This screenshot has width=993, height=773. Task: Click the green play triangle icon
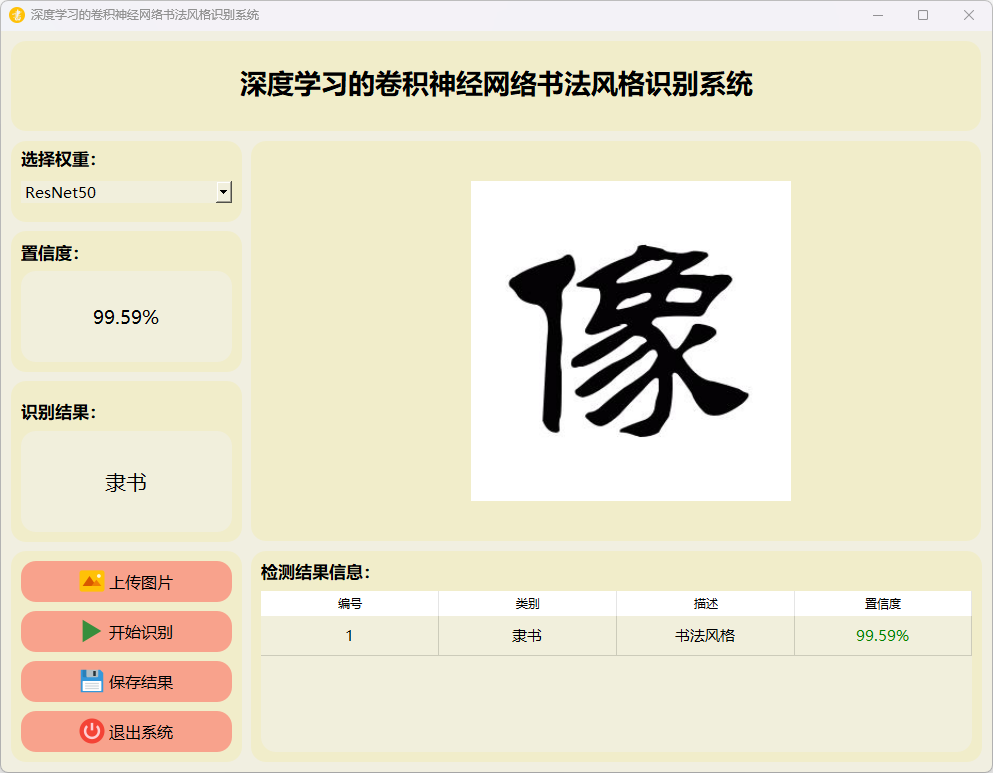92,631
